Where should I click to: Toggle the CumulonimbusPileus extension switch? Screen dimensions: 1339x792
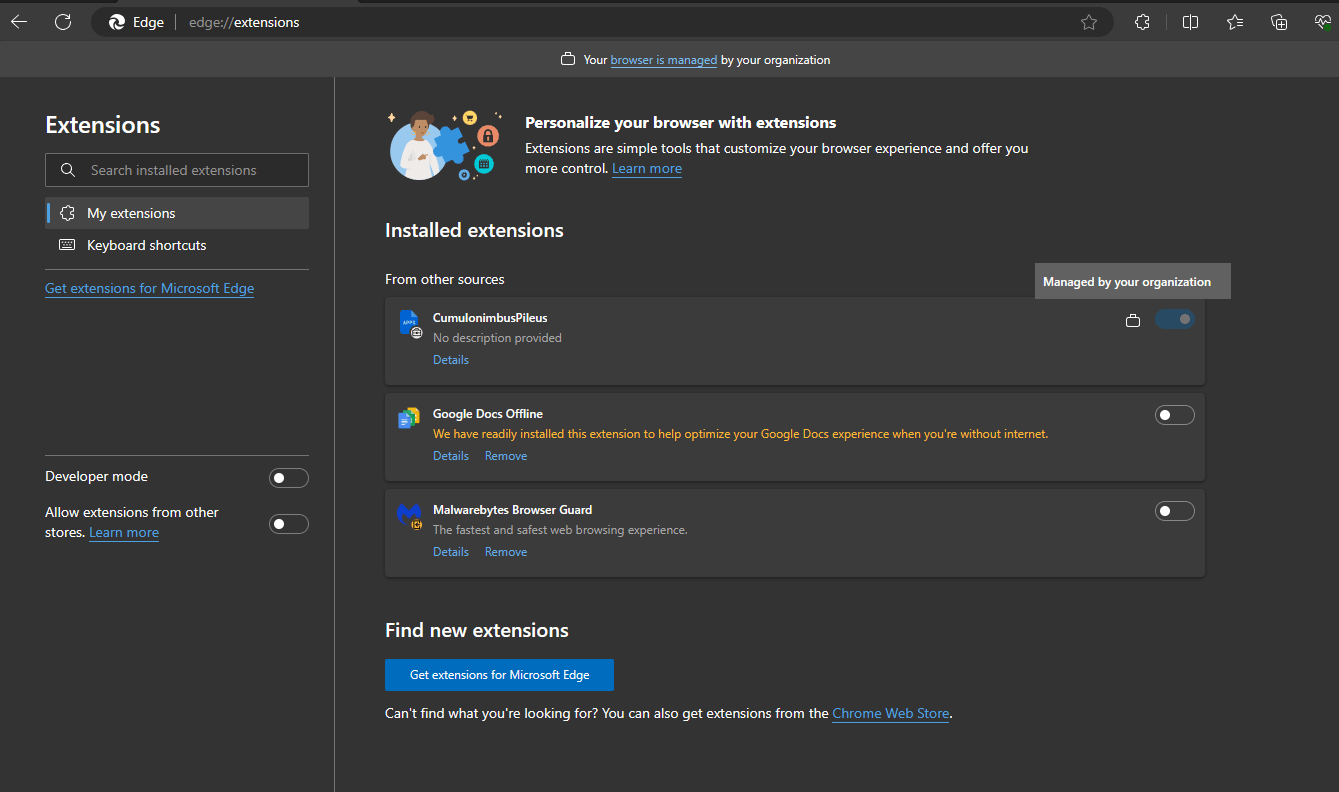click(x=1175, y=319)
